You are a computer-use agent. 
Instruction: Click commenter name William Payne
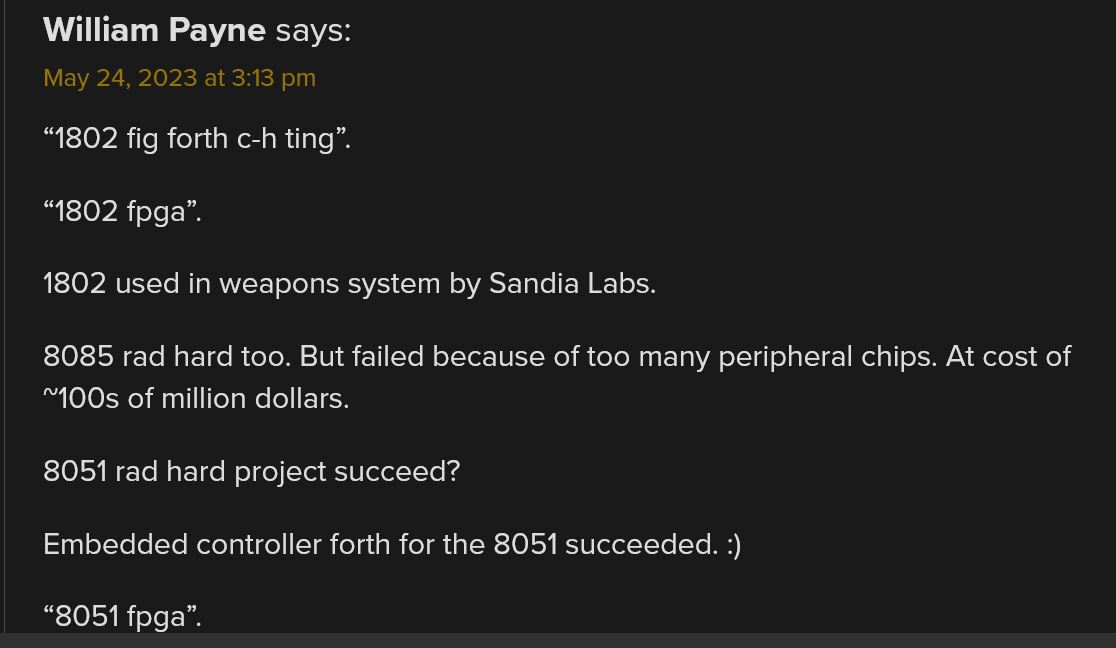point(154,31)
